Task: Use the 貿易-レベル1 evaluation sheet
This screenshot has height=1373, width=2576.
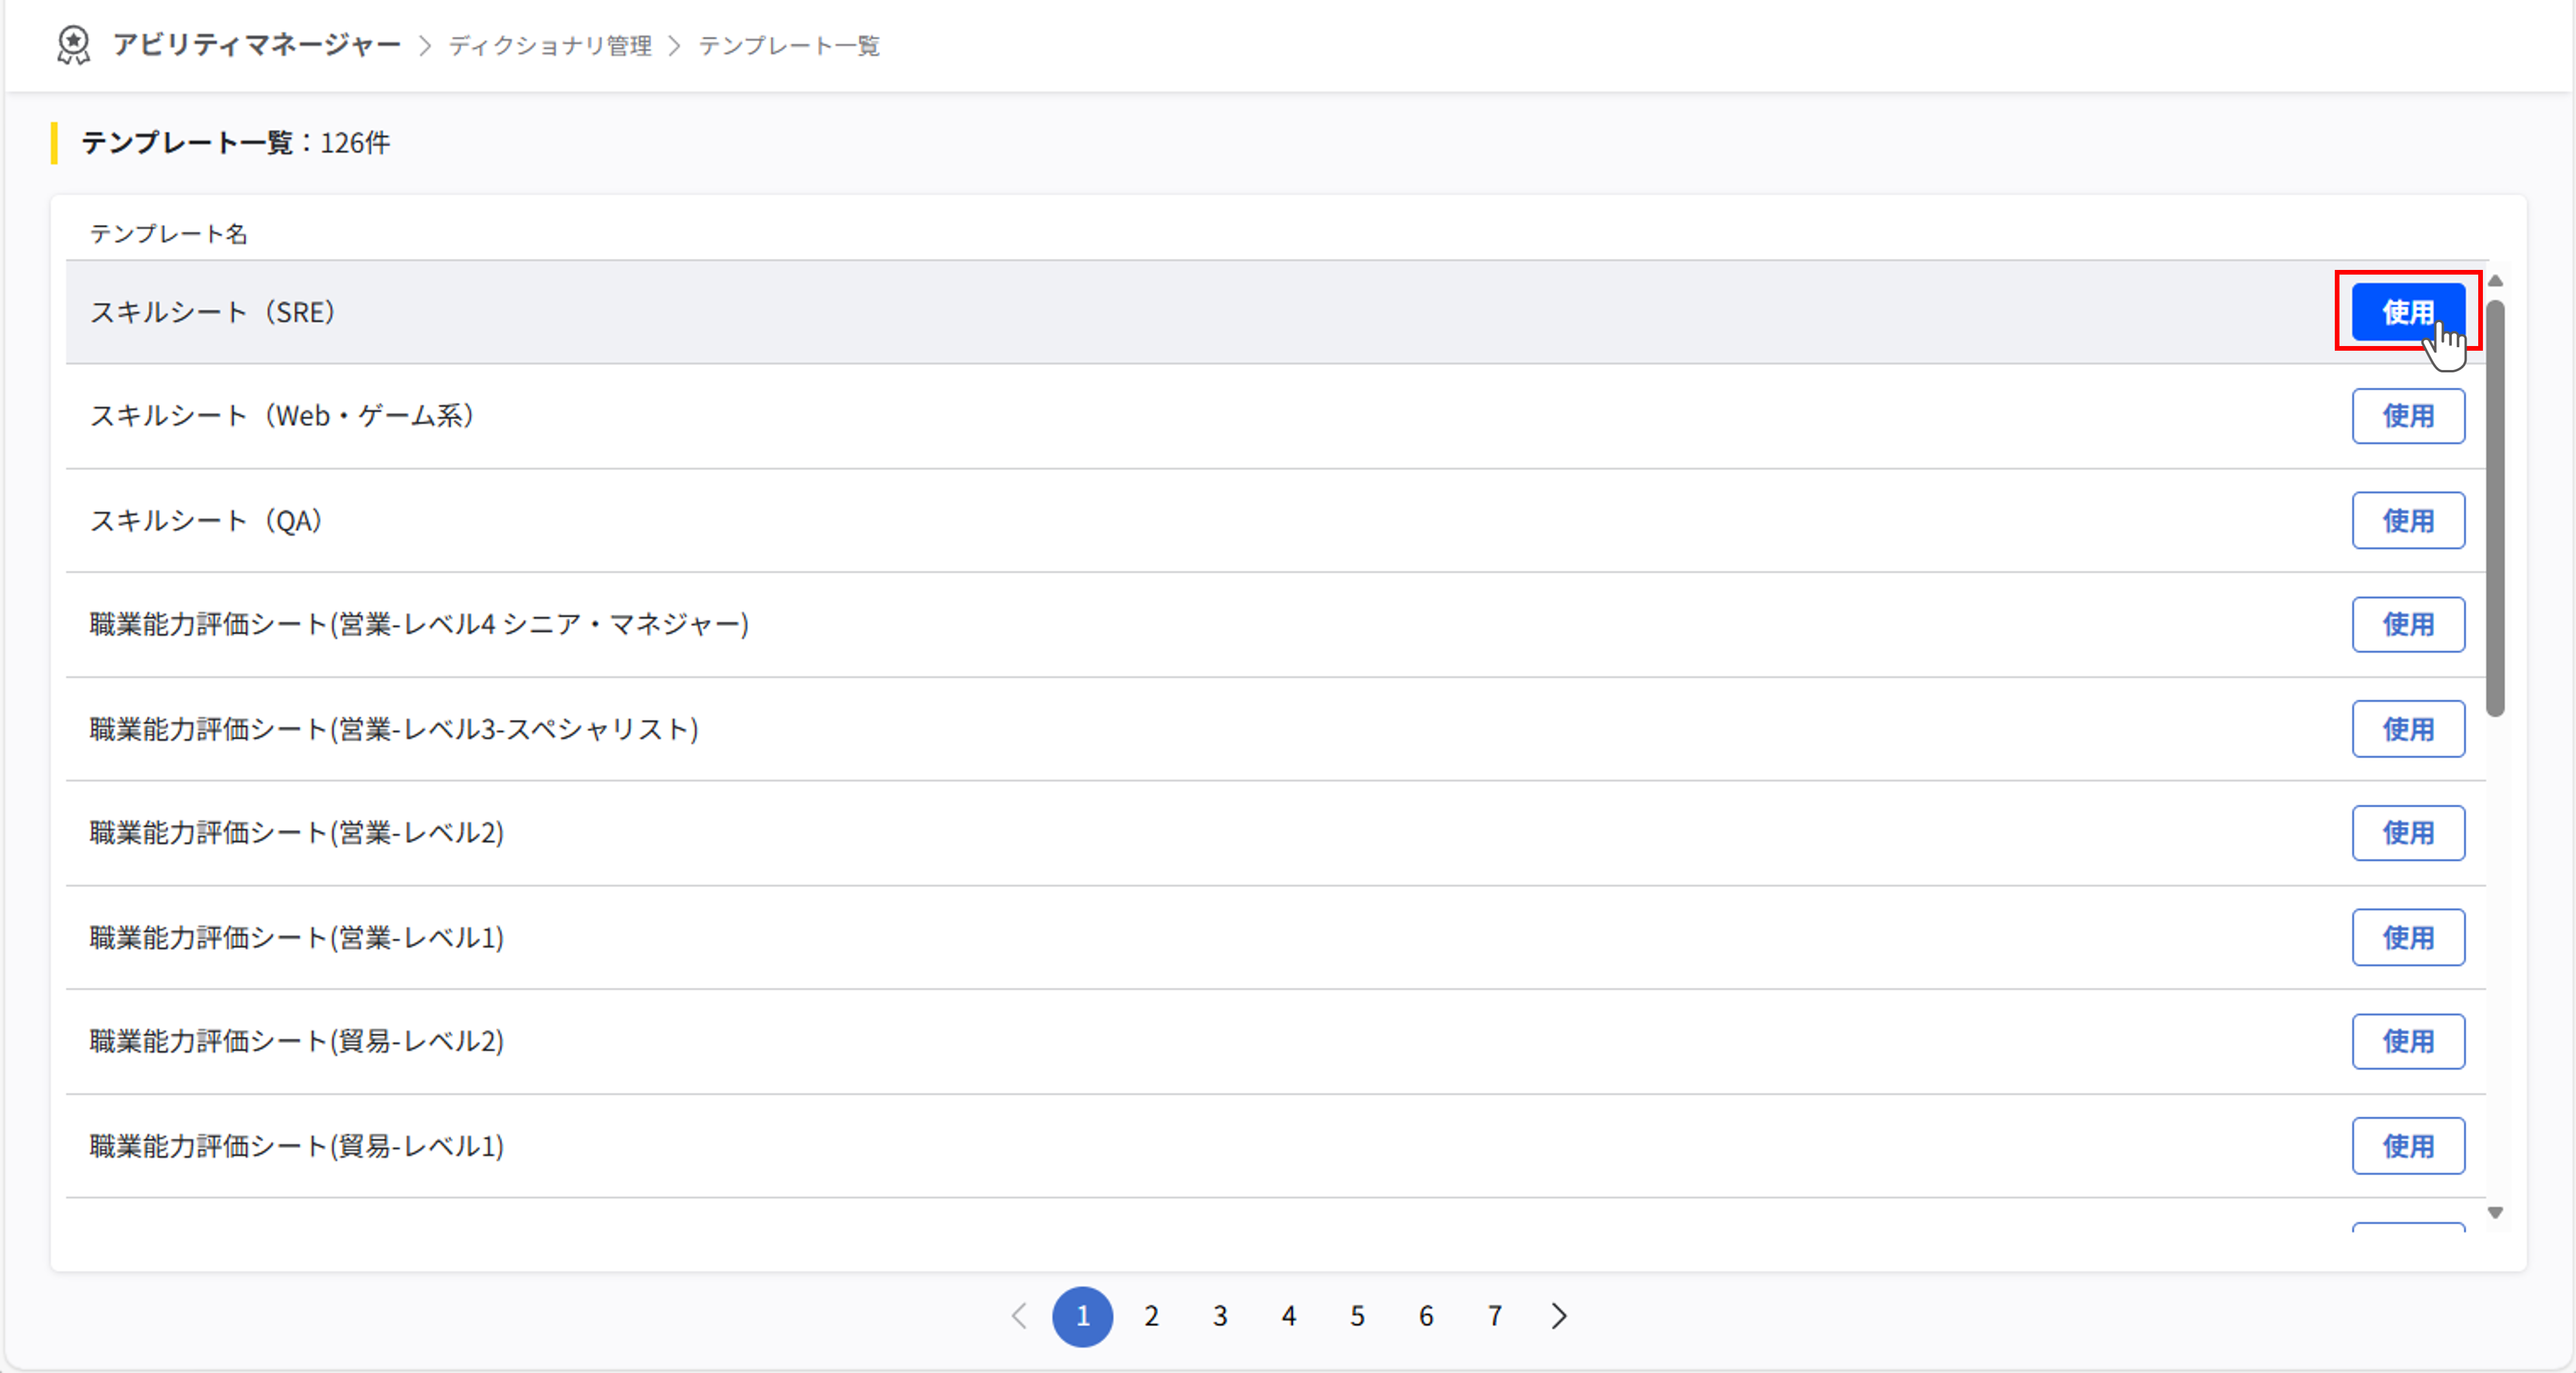Action: tap(2407, 1146)
